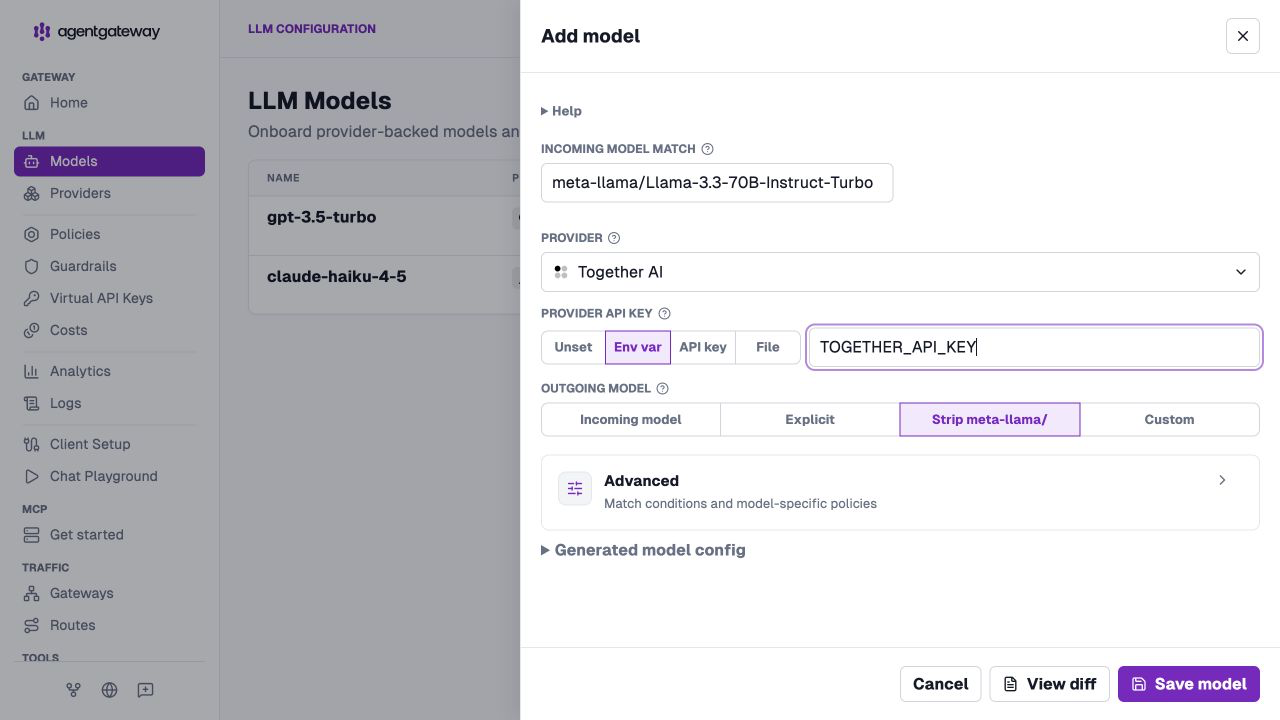
Task: Click the feedback chat icon in sidebar footer
Action: (146, 690)
